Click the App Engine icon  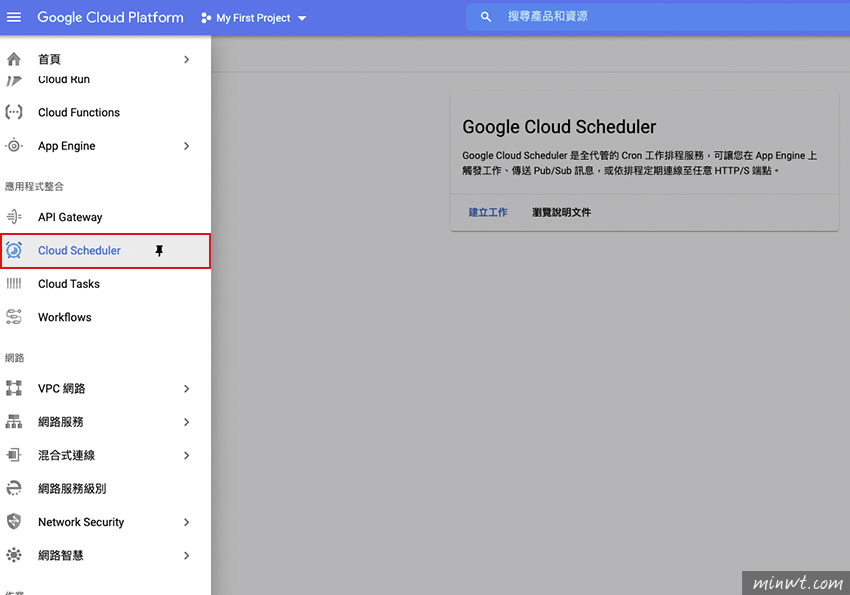[14, 146]
